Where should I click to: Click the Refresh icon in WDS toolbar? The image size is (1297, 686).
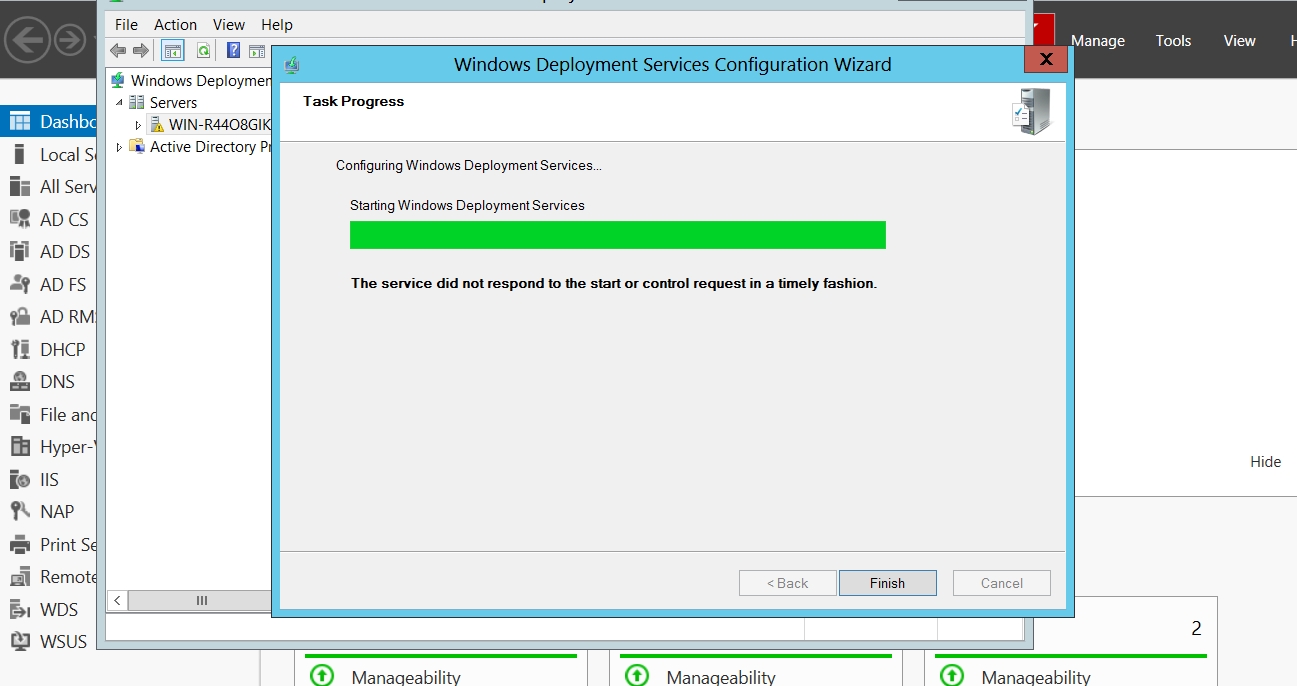(x=203, y=50)
